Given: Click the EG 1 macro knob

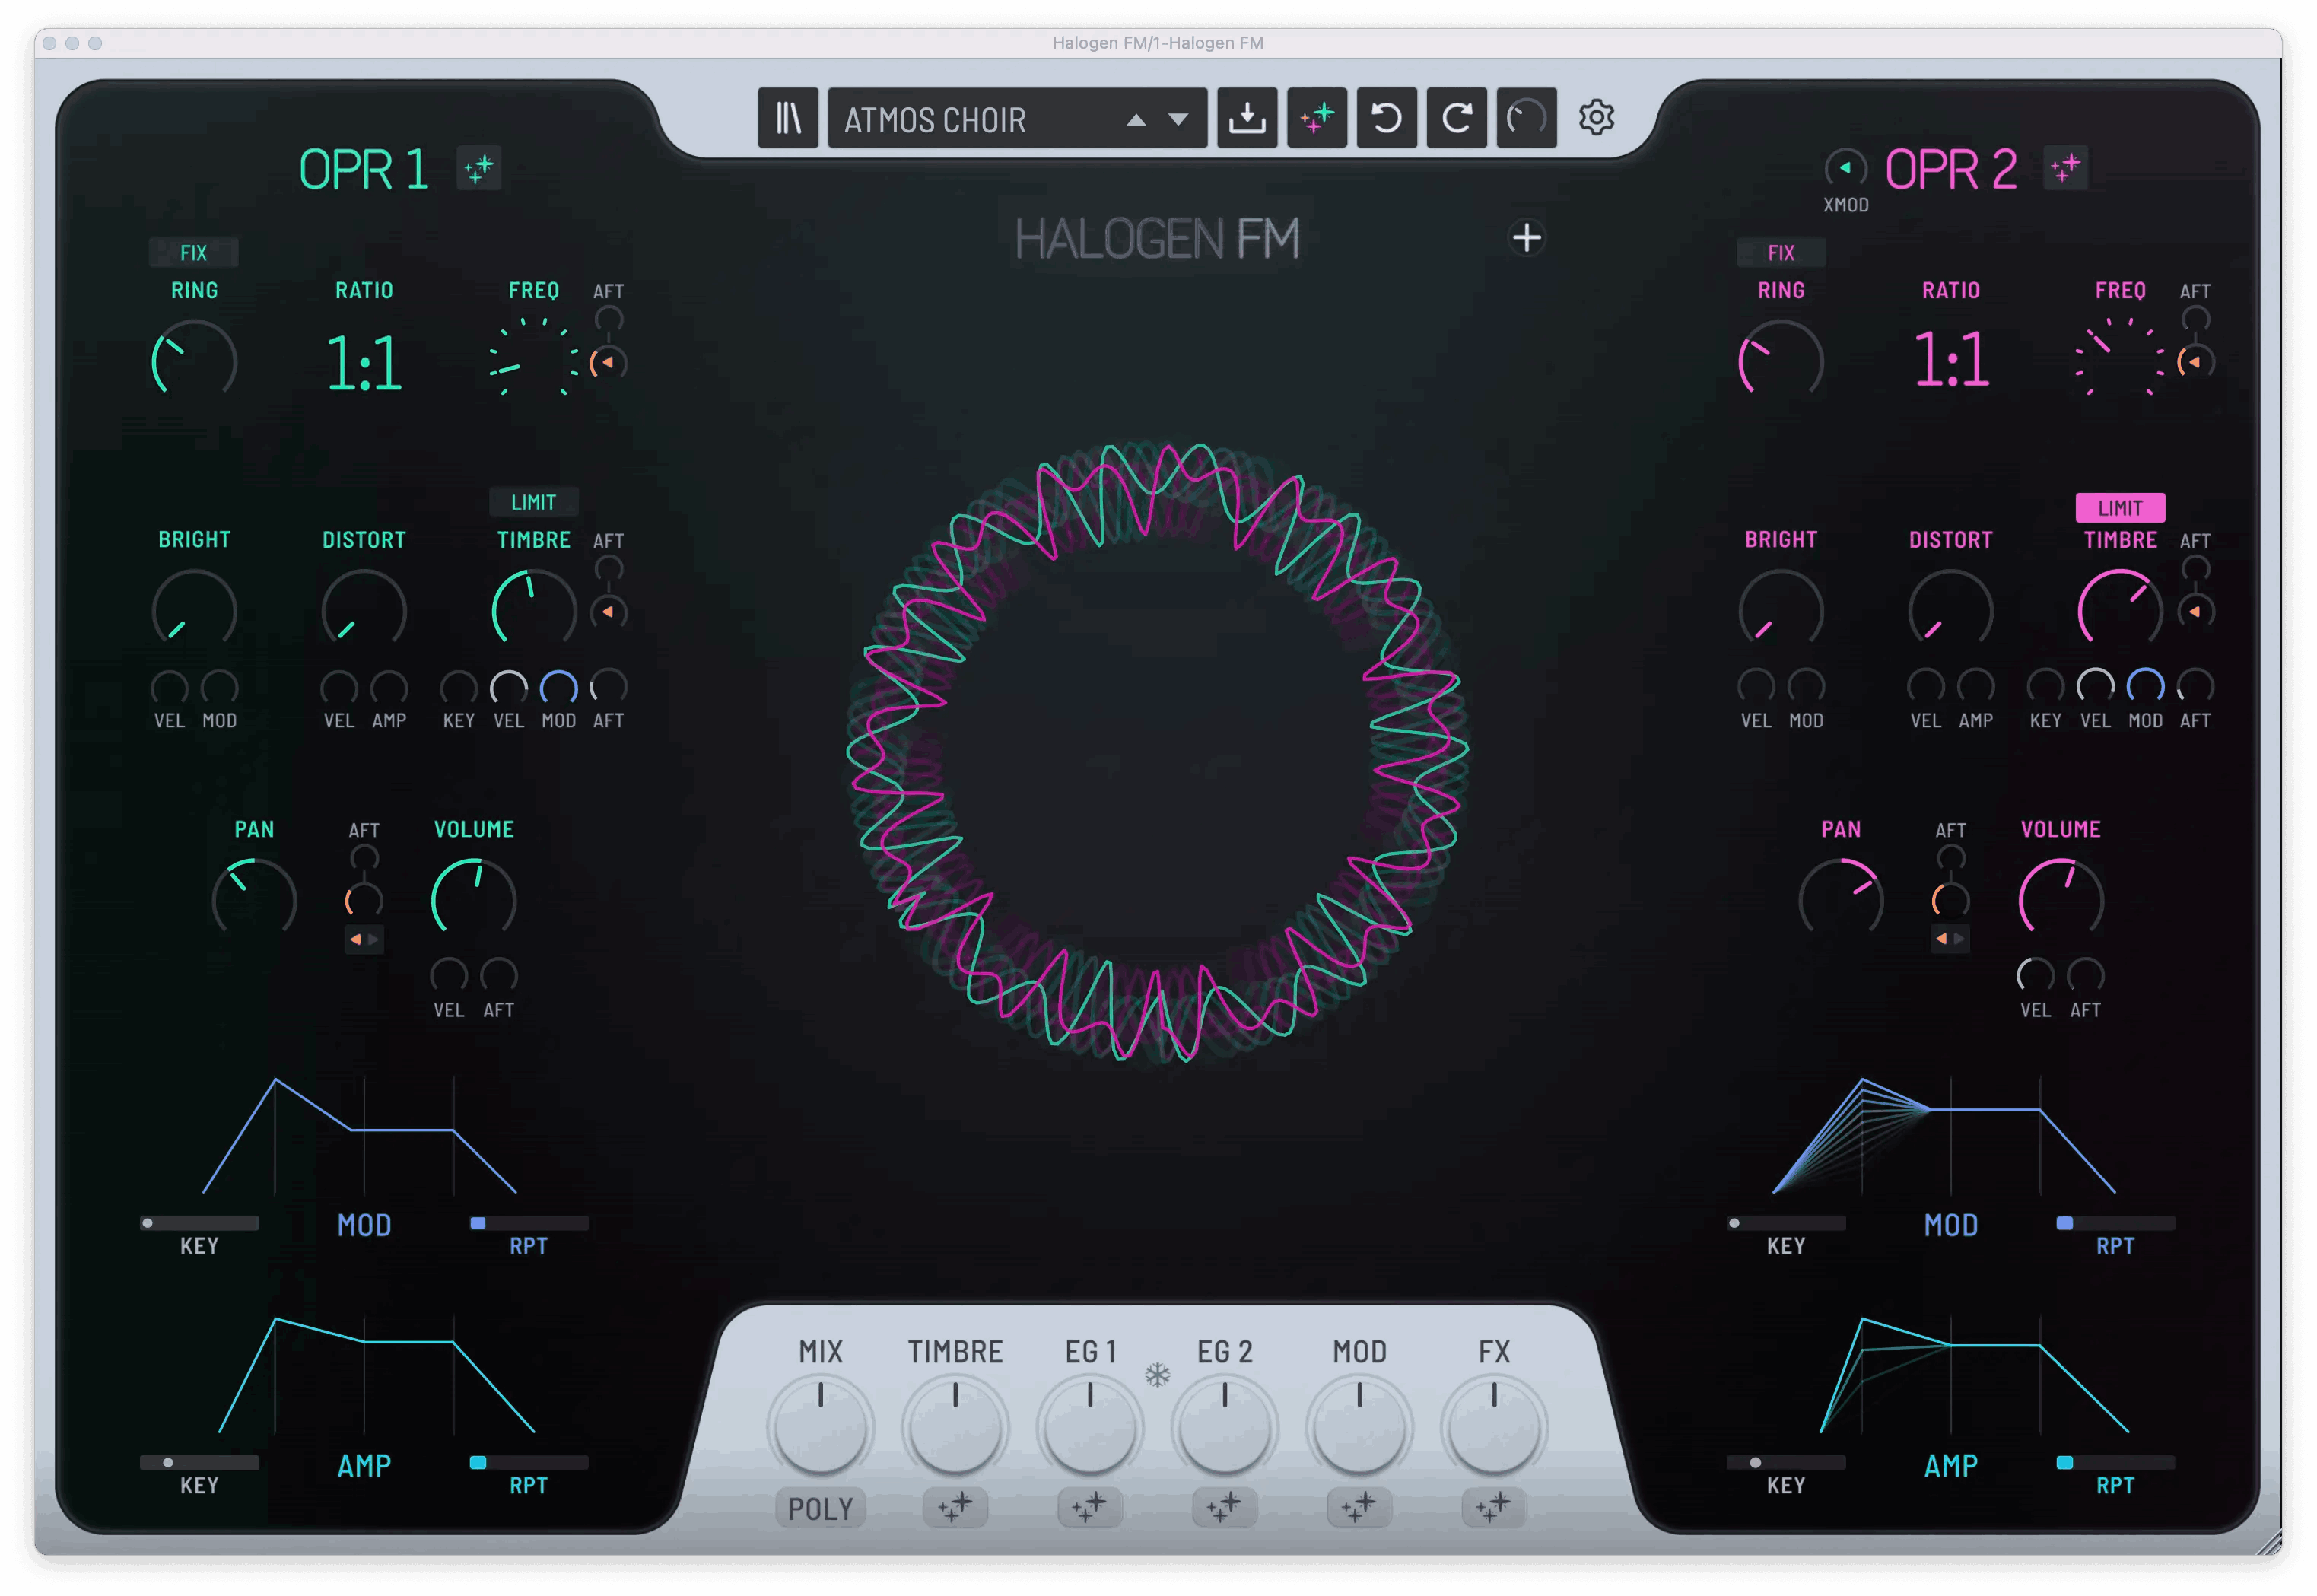Looking at the screenshot, I should coord(1089,1428).
